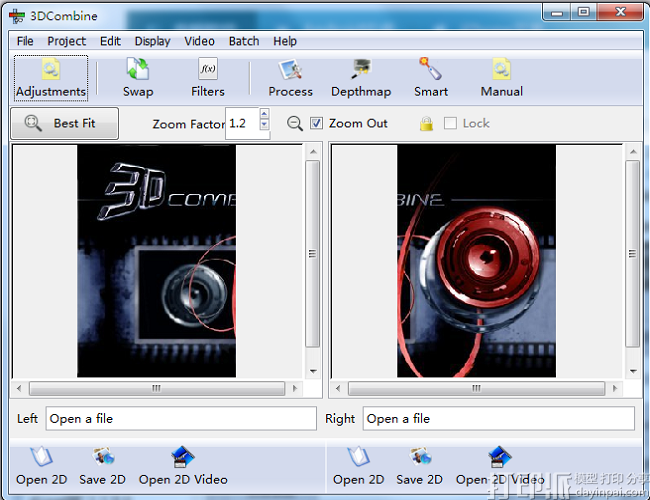Increase Zoom Factor with up arrow

[264, 114]
